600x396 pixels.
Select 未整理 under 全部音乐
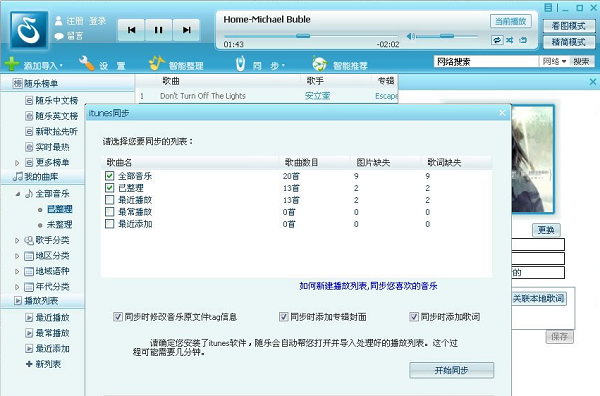point(59,225)
